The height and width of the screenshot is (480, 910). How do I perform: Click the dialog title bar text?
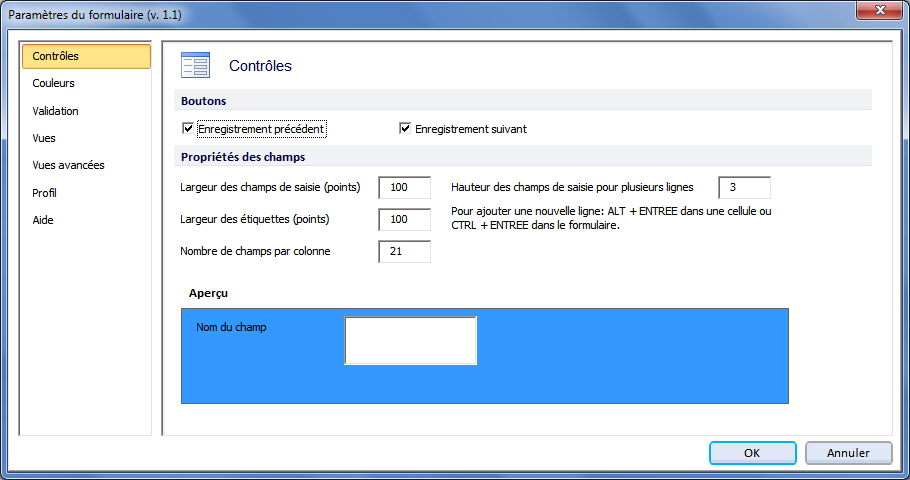(95, 15)
